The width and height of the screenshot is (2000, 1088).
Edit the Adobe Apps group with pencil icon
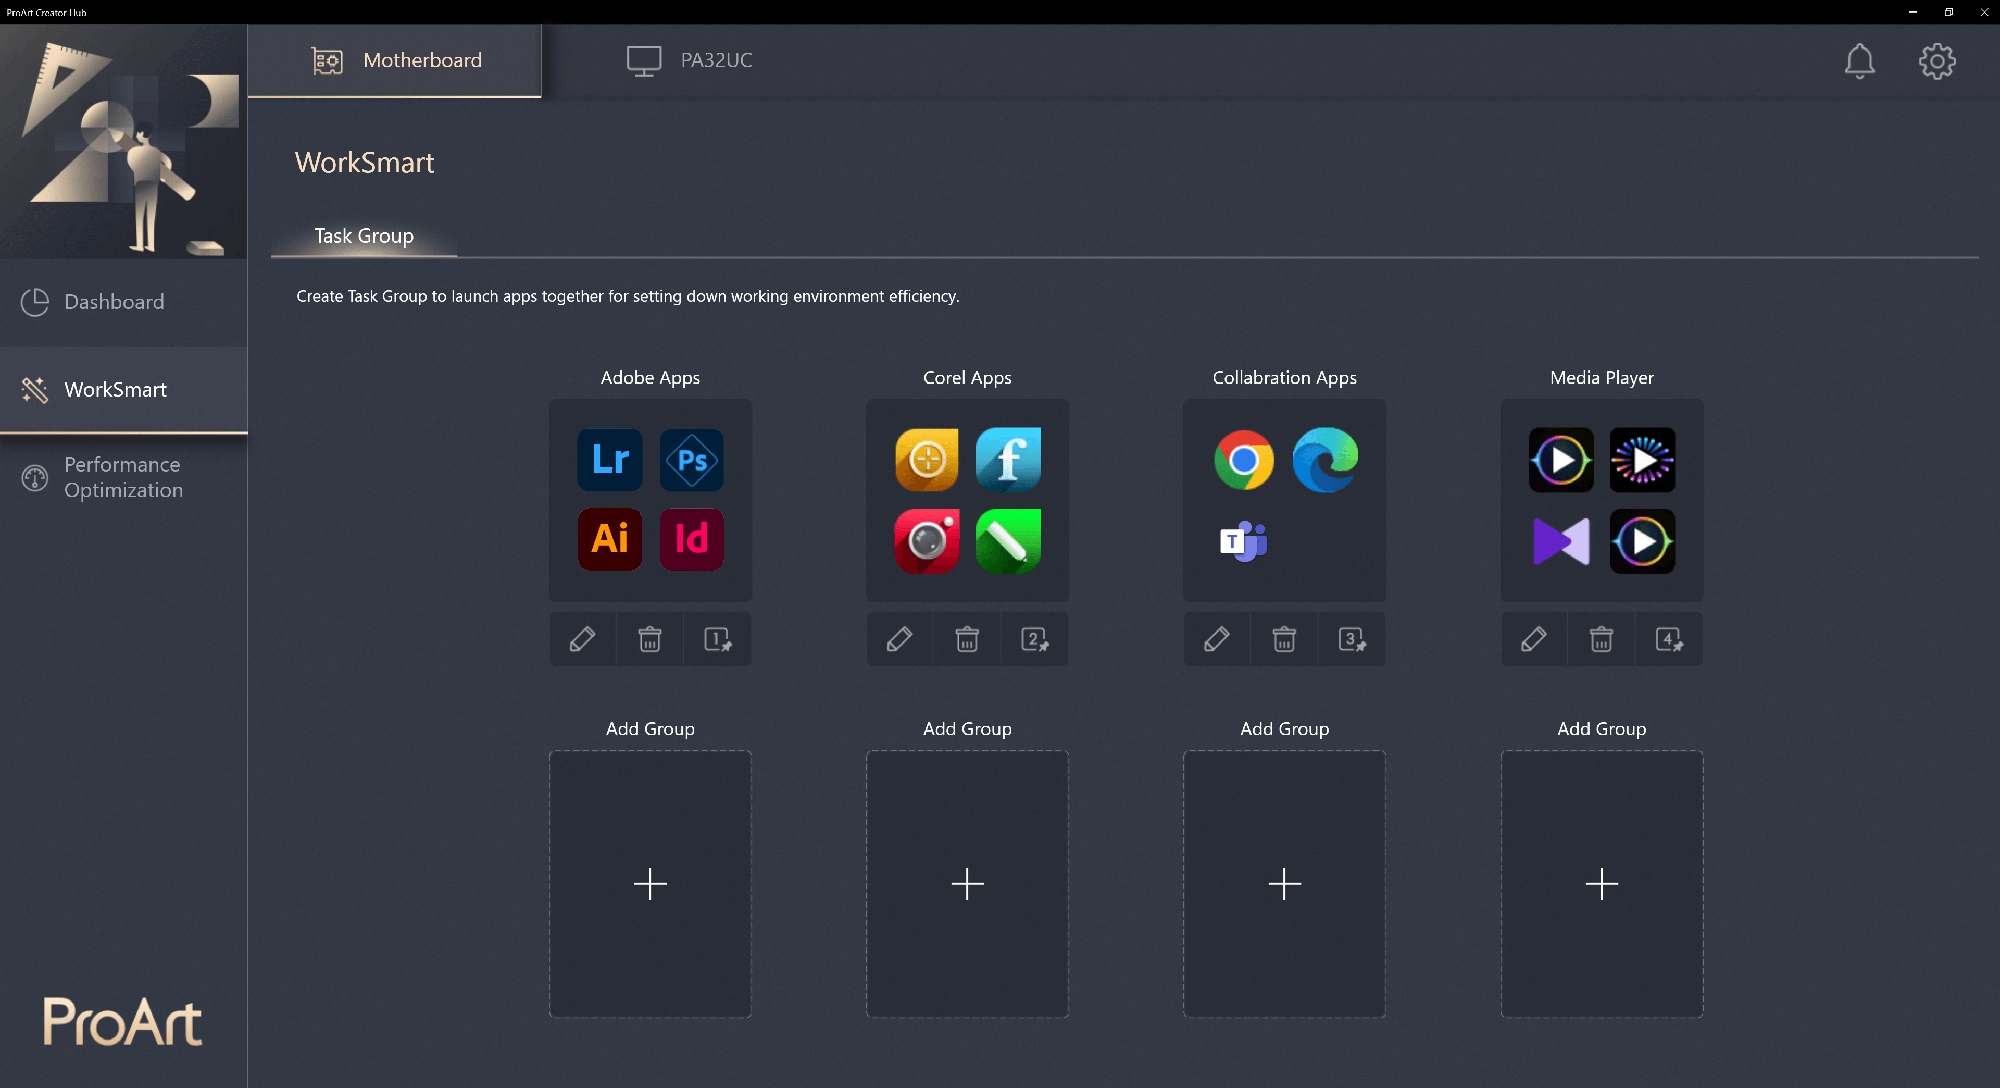[582, 639]
